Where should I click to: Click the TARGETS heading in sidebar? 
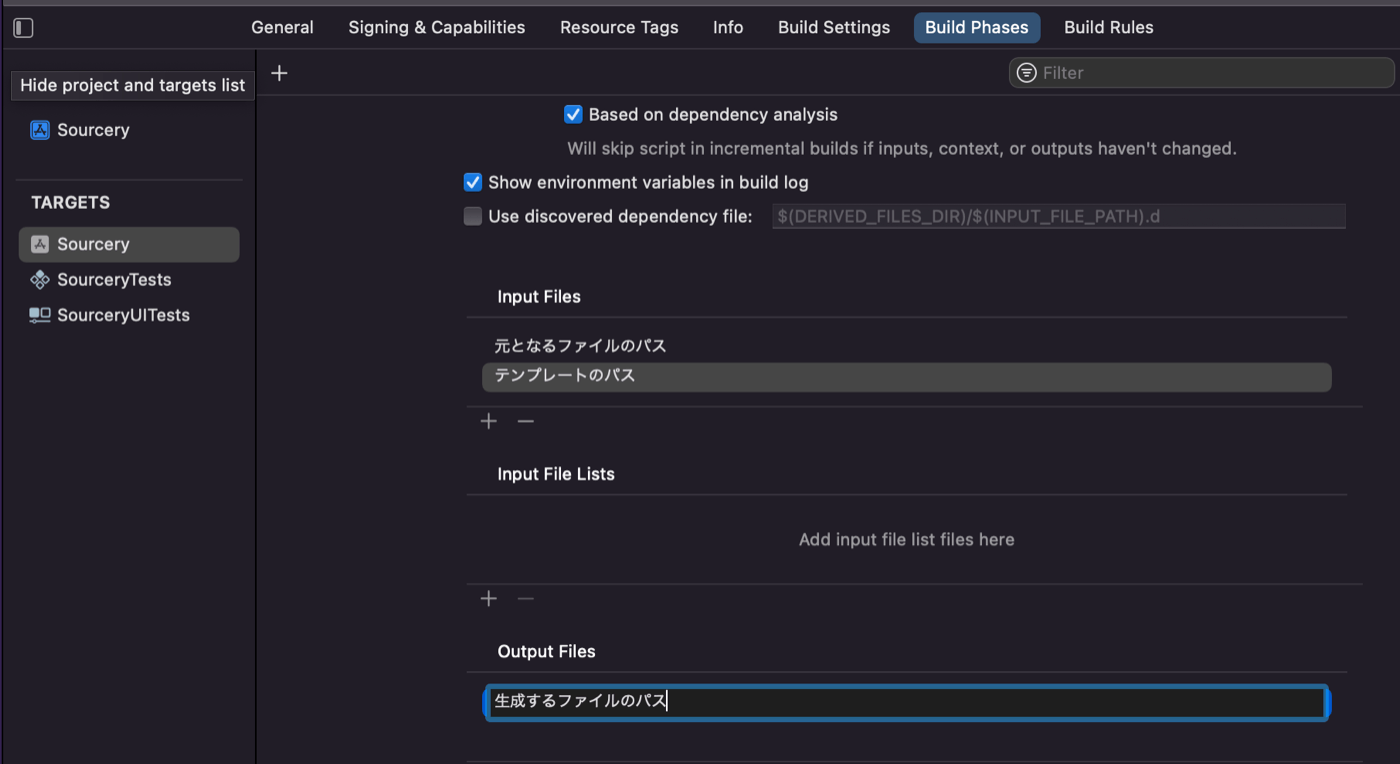tap(71, 203)
